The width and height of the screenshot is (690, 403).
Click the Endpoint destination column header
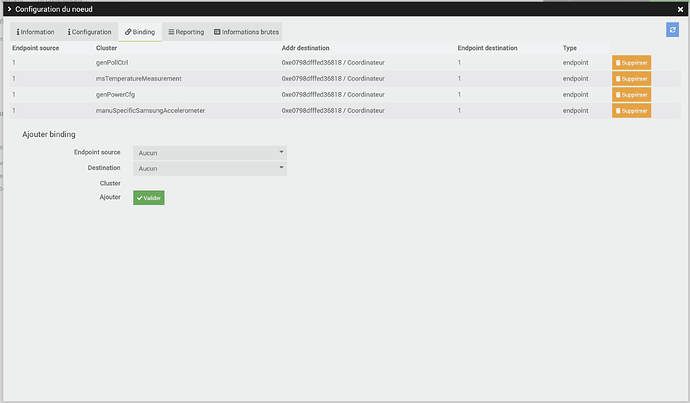(488, 48)
